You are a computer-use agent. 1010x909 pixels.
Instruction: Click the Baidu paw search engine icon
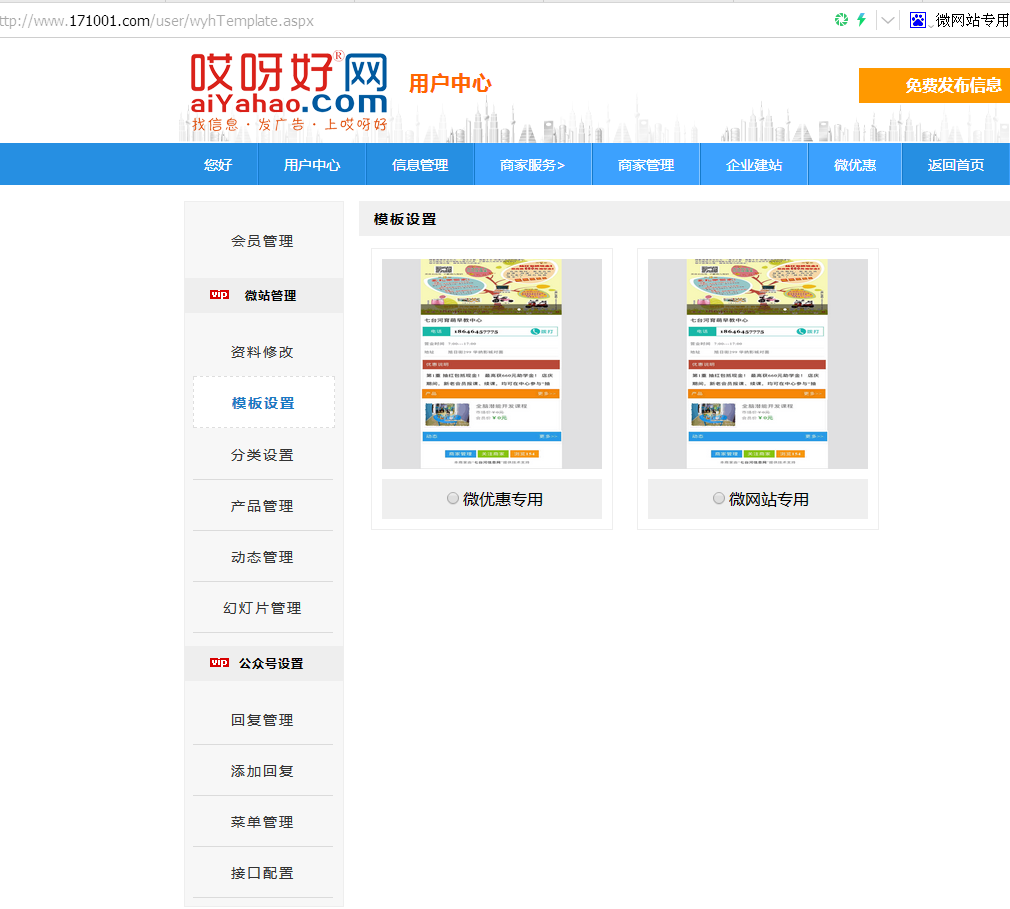(918, 20)
